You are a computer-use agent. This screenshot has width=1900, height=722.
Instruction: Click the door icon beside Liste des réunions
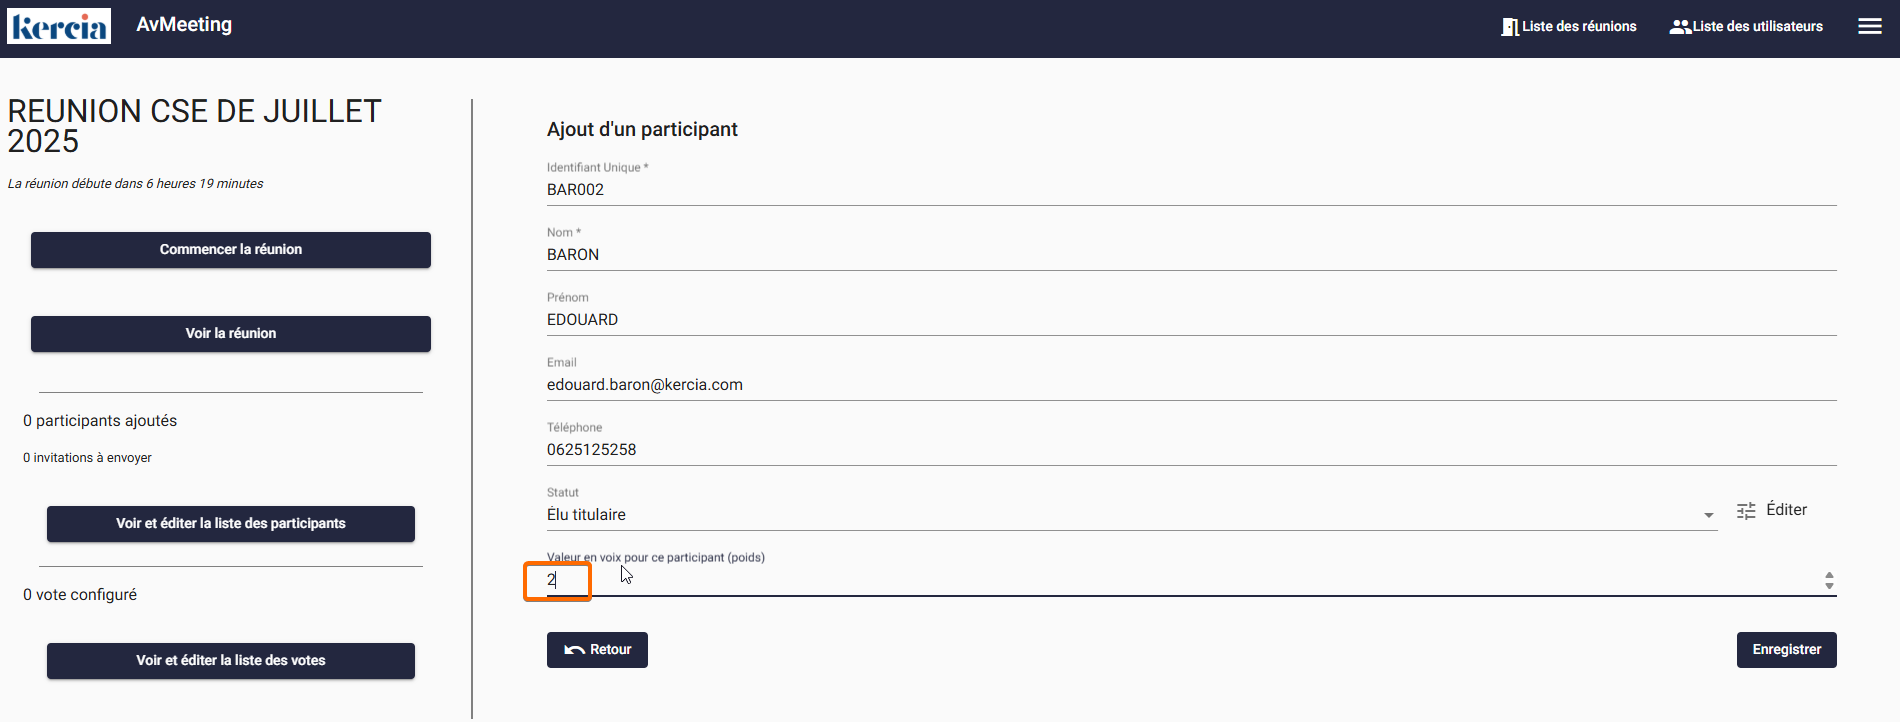coord(1509,27)
